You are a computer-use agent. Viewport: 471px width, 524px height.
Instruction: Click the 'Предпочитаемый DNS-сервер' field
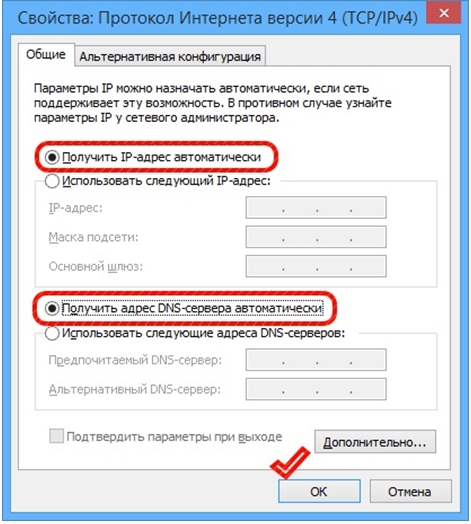coord(316,360)
